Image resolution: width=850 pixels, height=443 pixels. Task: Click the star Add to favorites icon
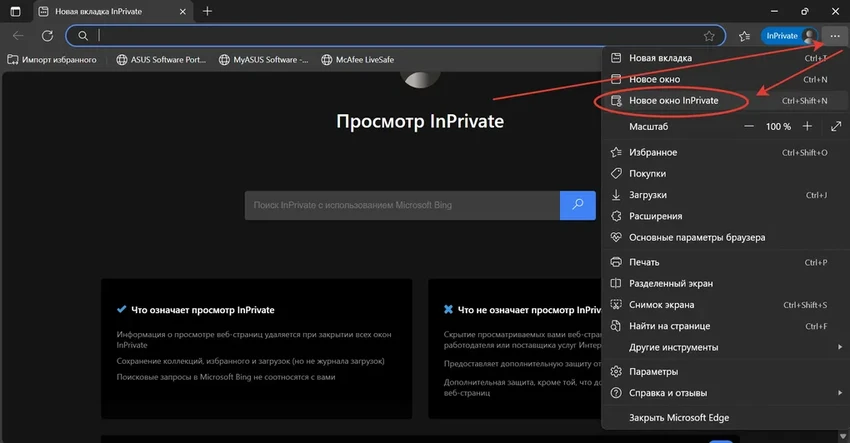point(709,35)
